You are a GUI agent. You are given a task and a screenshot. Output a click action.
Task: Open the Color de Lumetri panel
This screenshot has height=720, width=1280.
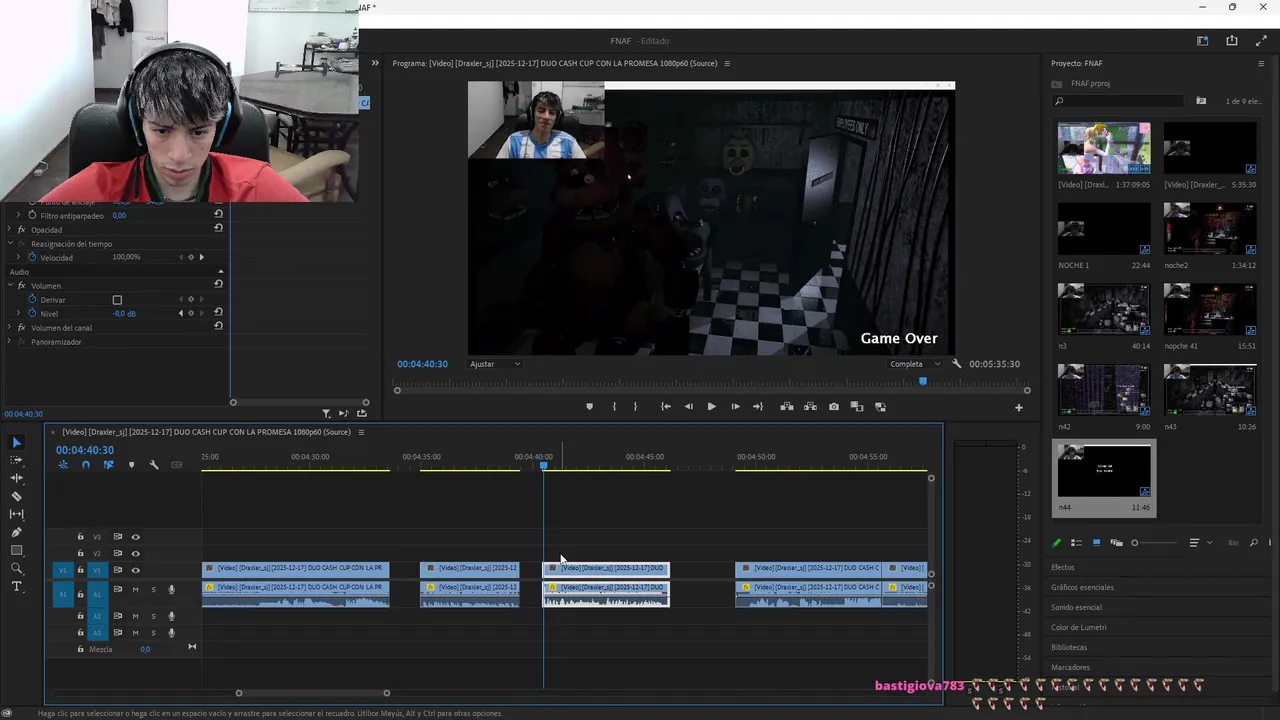[x=1079, y=627]
